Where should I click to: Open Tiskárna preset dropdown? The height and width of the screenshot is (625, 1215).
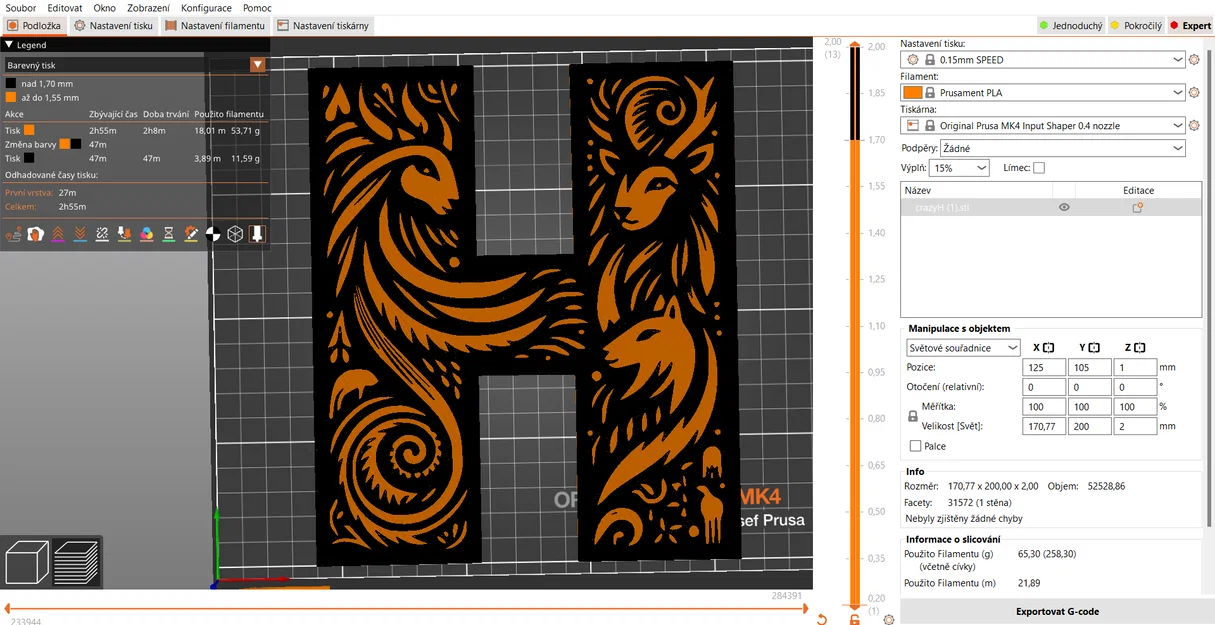pos(1043,126)
